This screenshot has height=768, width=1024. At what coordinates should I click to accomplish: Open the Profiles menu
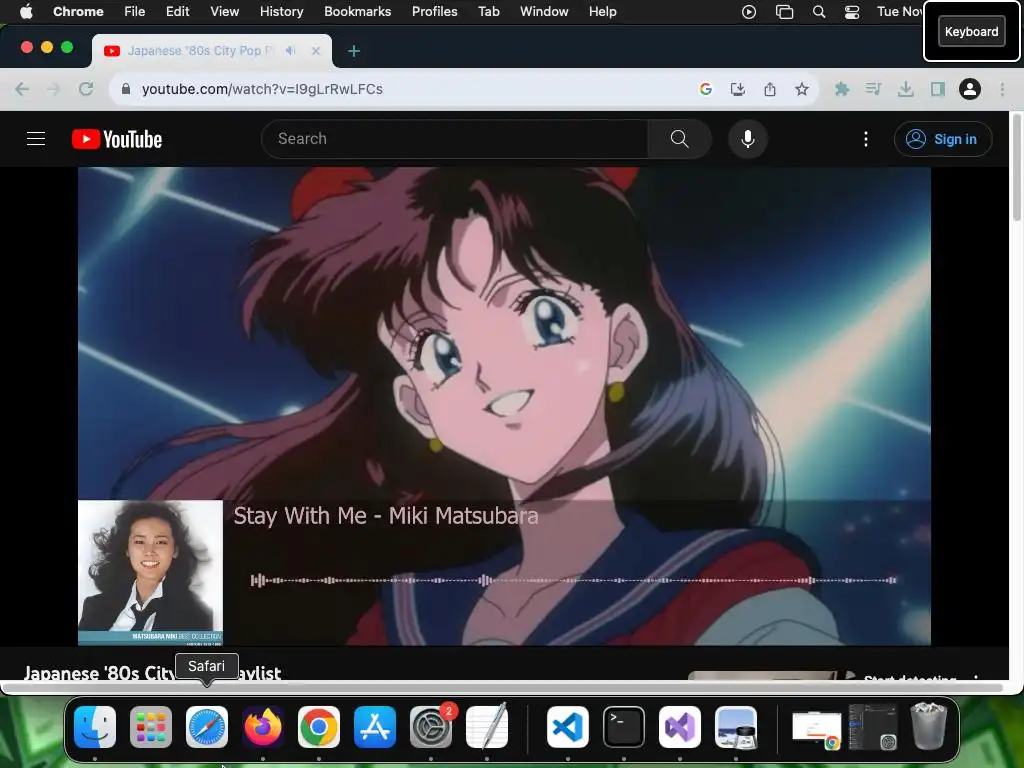pos(434,11)
